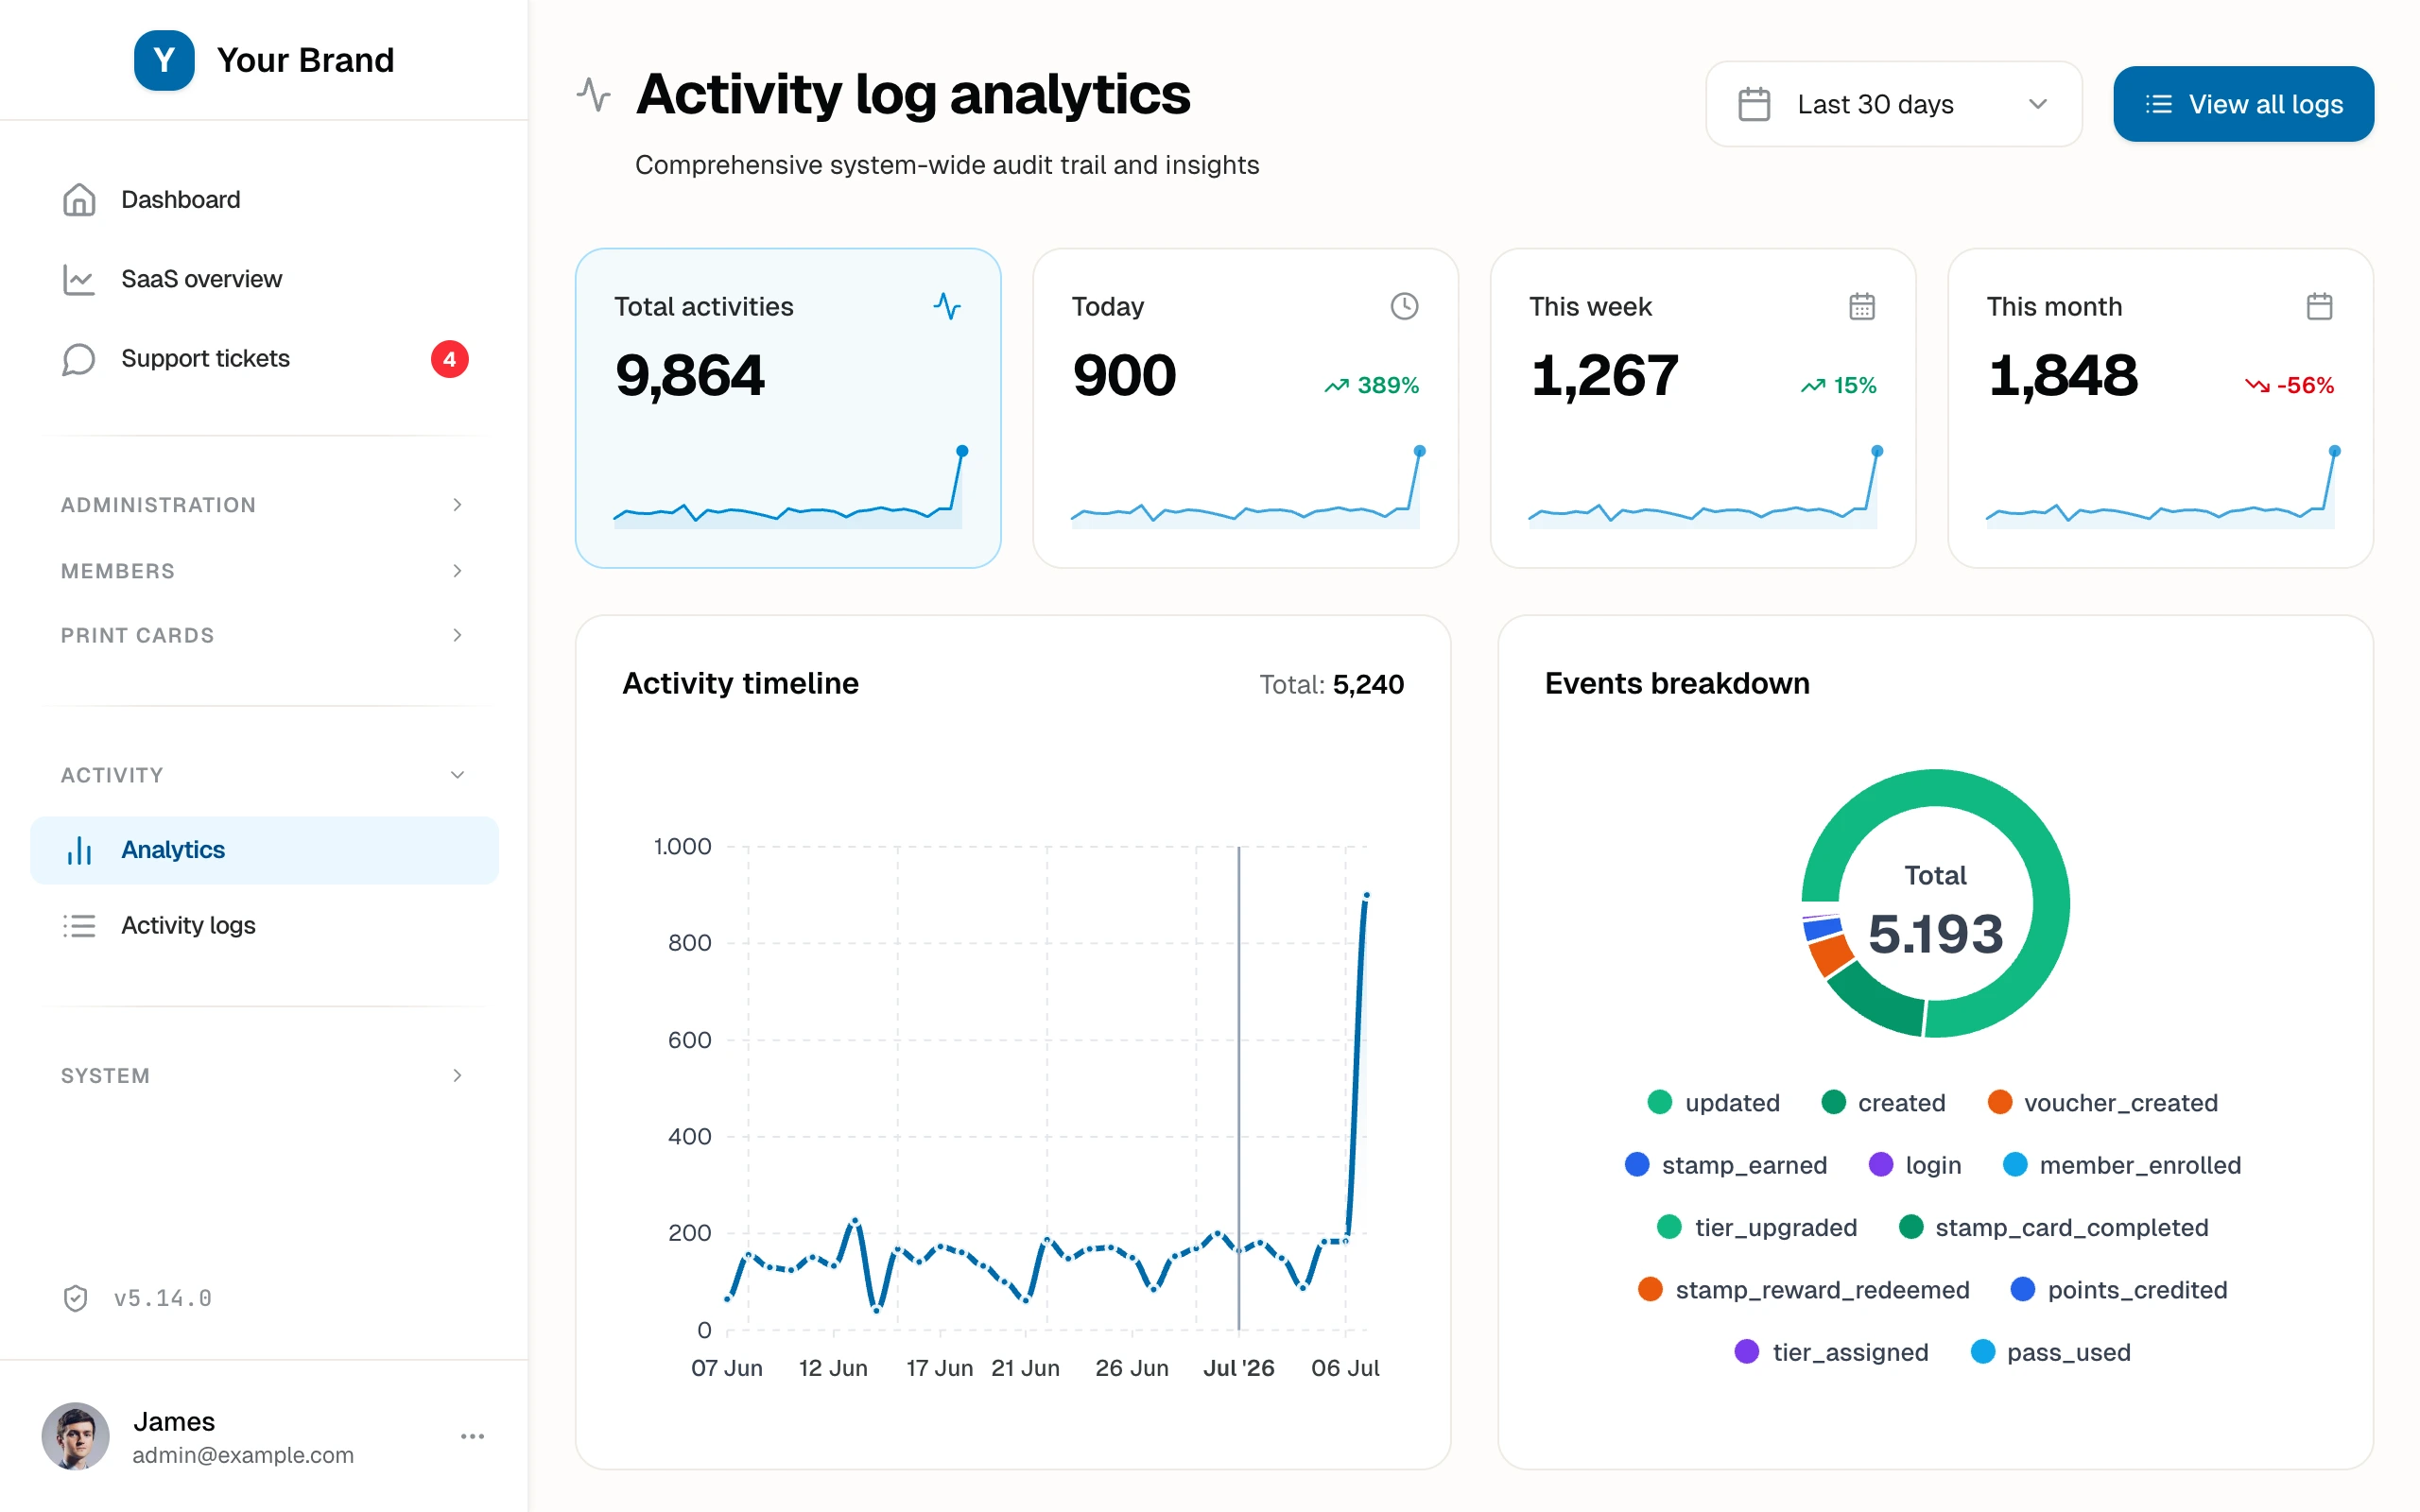The width and height of the screenshot is (2420, 1512).
Task: Click View all logs button
Action: point(2243,104)
